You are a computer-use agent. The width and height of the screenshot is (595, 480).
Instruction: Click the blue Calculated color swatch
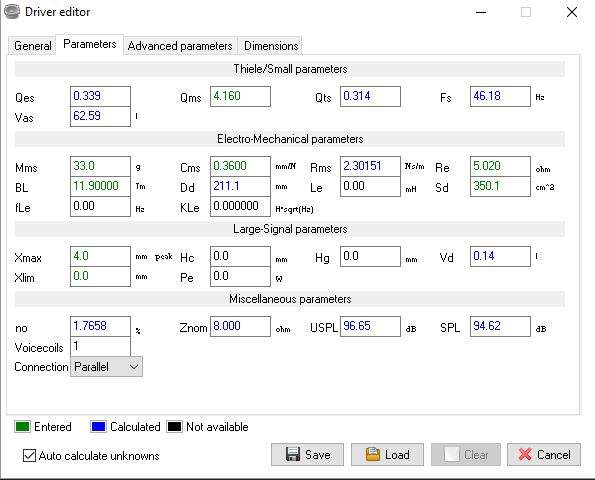pos(98,426)
